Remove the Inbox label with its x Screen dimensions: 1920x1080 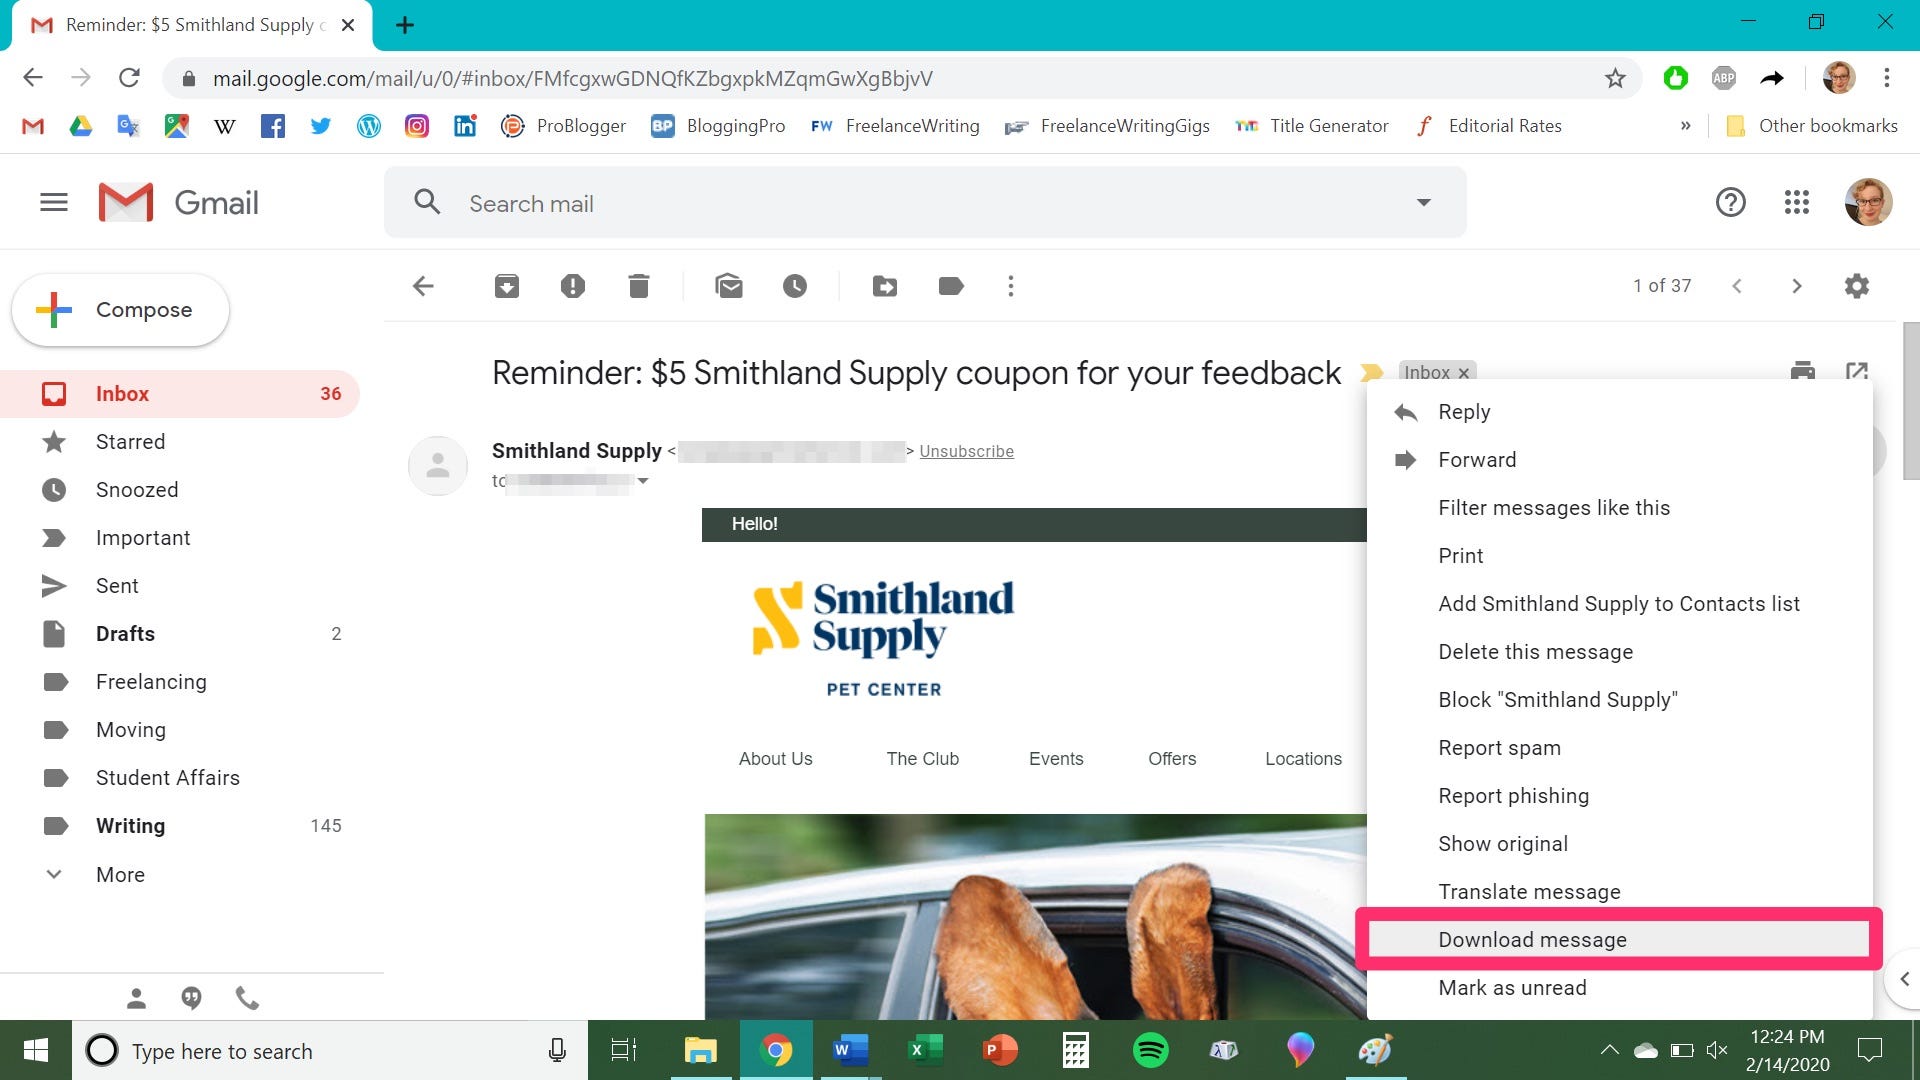point(1464,373)
